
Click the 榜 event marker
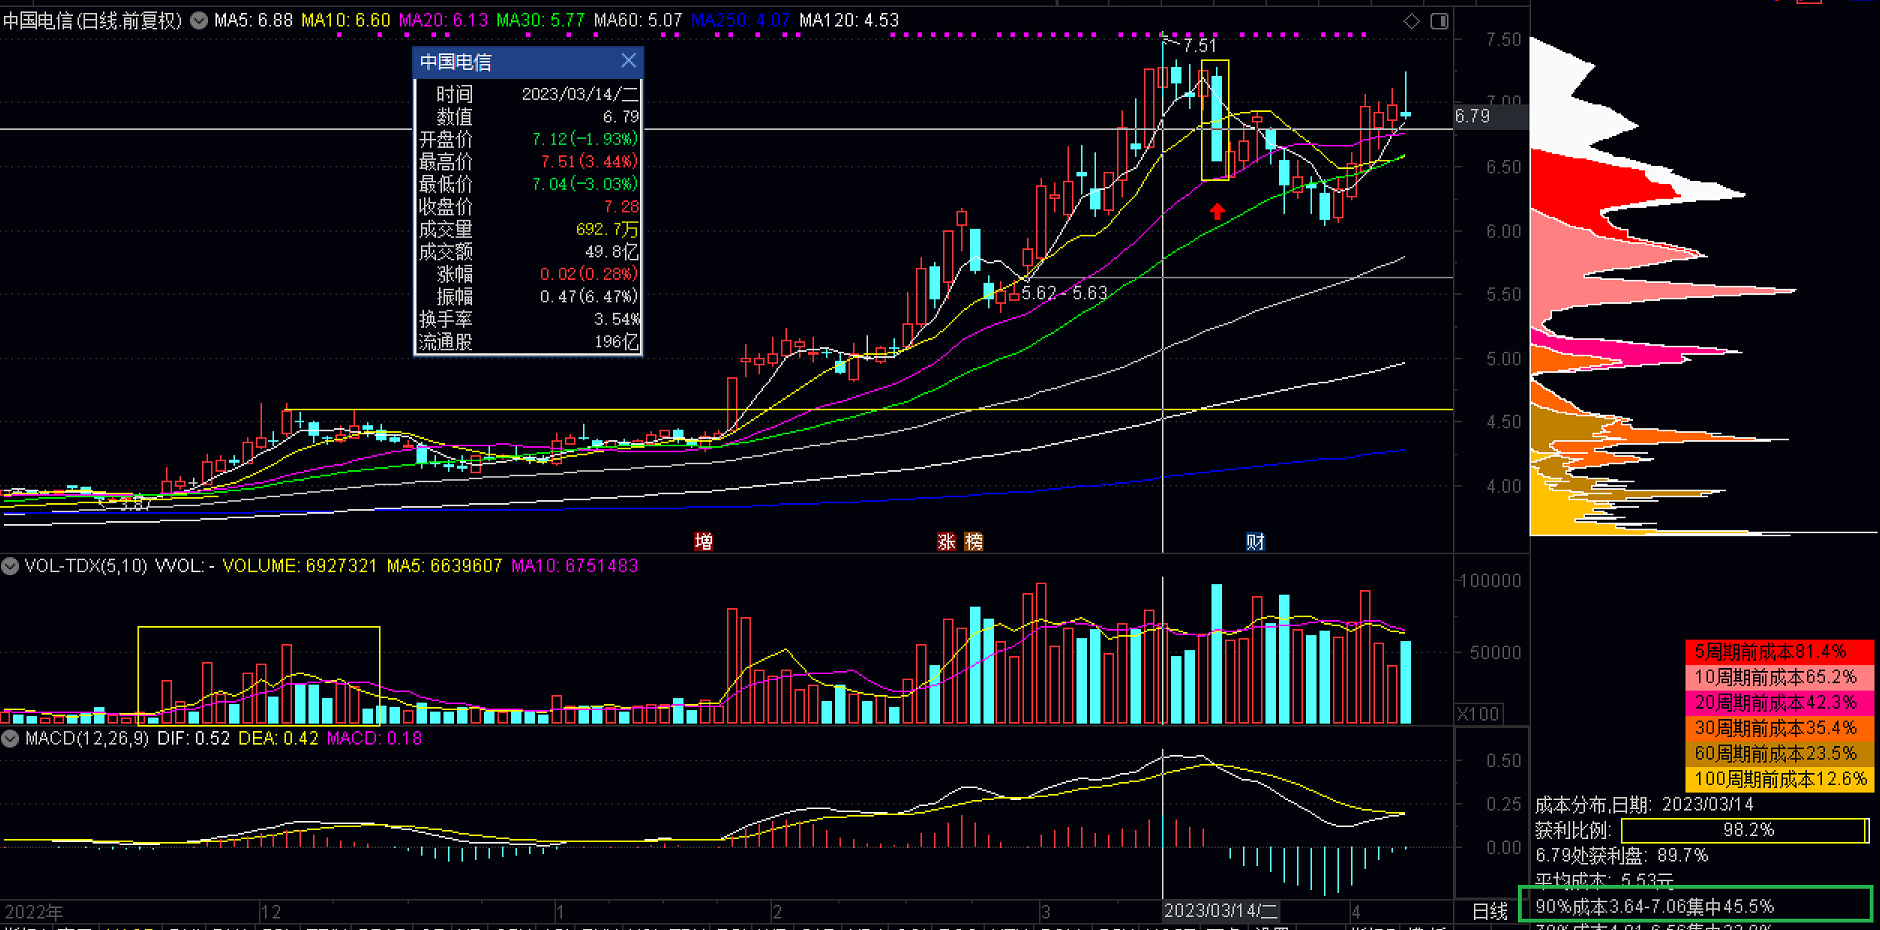click(x=973, y=542)
